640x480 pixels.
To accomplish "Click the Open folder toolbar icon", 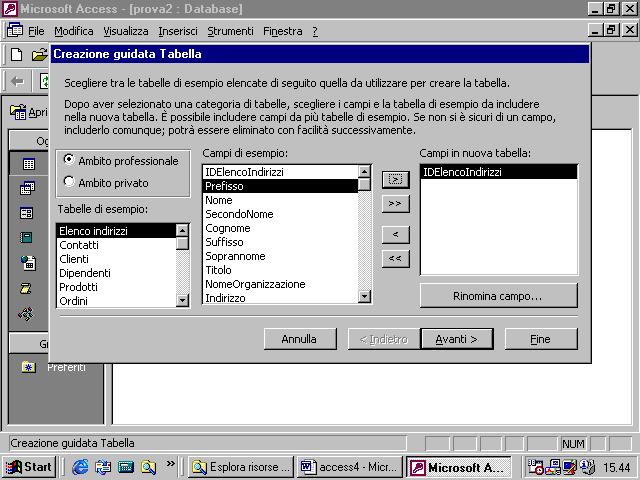I will pos(40,54).
